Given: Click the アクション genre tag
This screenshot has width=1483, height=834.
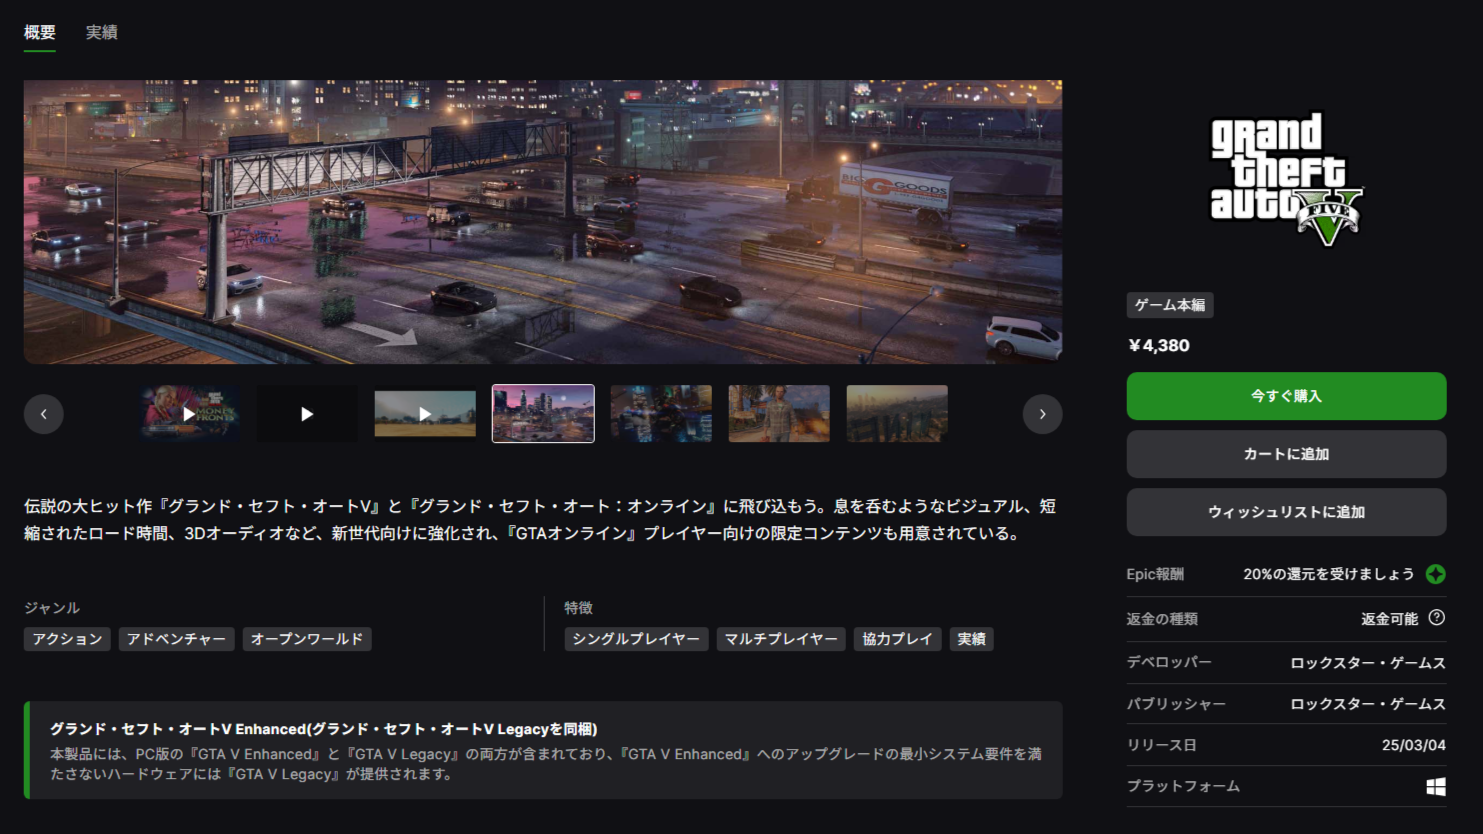Looking at the screenshot, I should coord(67,639).
